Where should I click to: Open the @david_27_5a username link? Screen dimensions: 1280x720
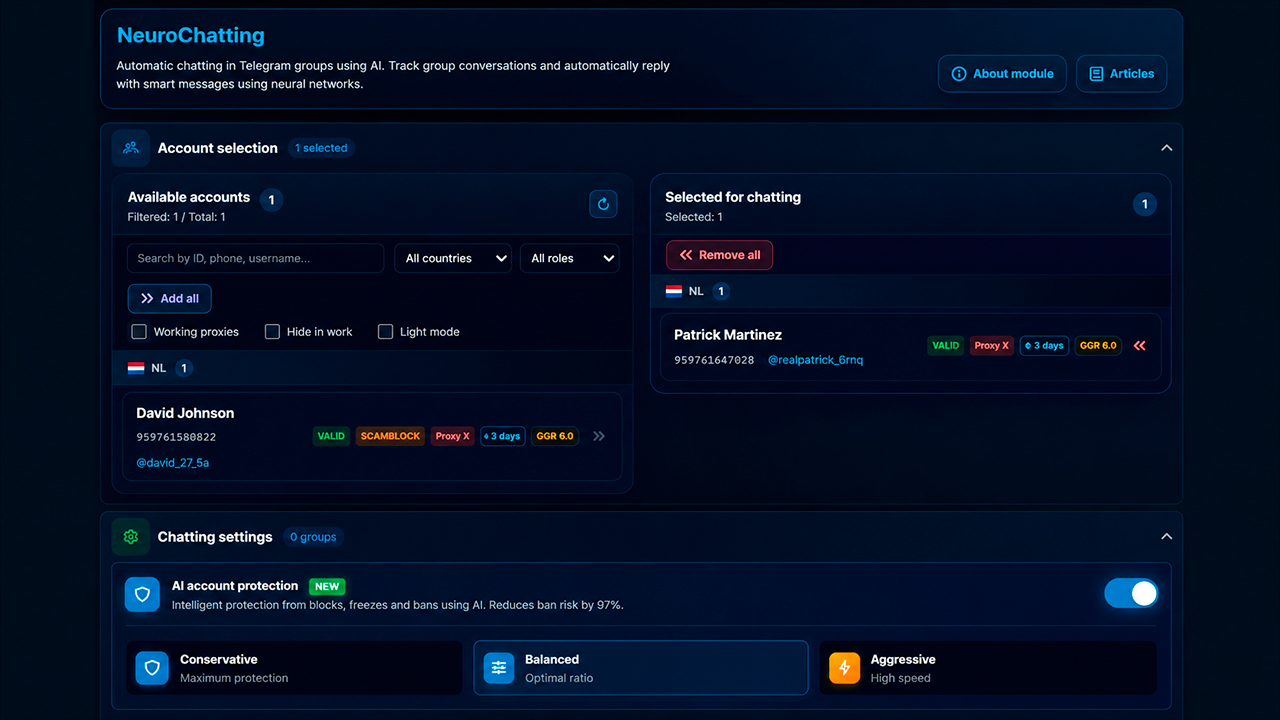[x=173, y=463]
